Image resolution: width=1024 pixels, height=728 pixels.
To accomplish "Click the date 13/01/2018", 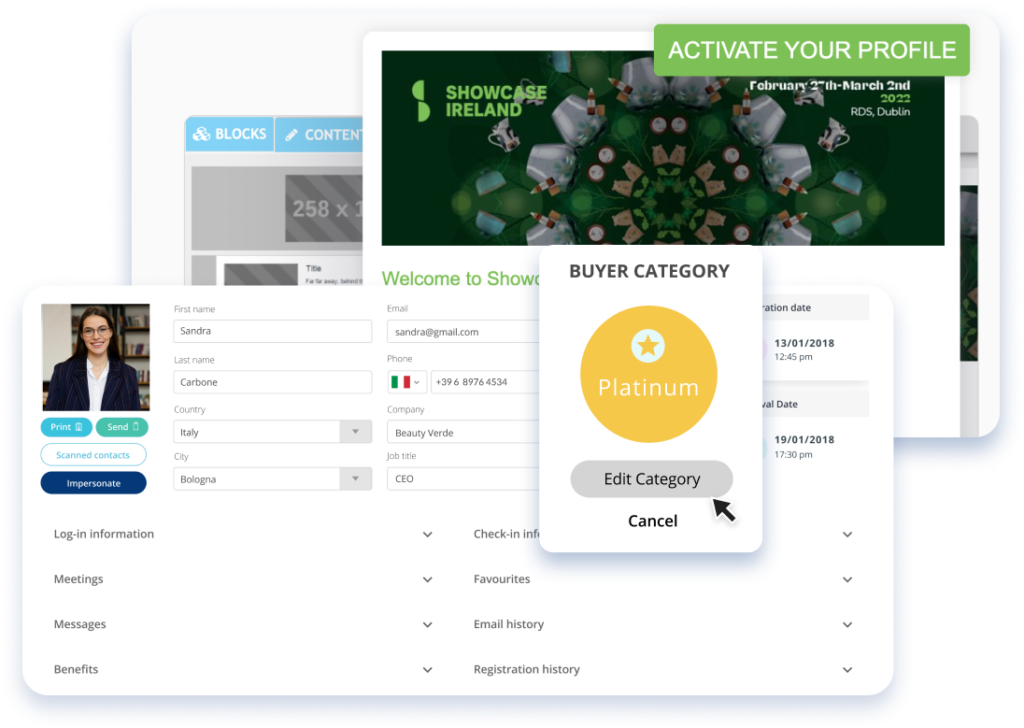I will 804,343.
